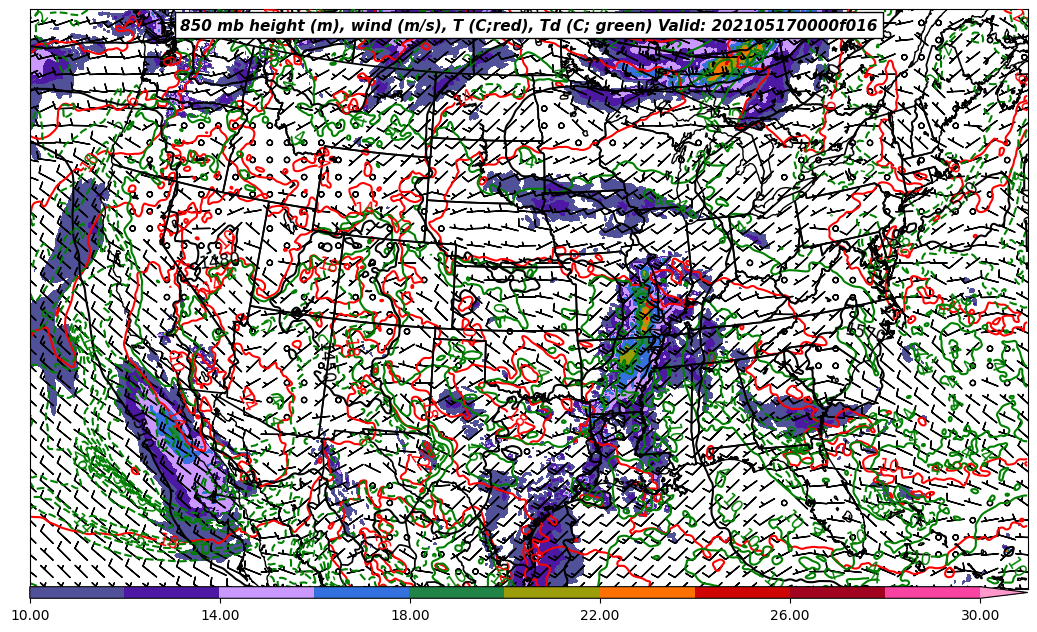Click the blue 16–18 colorbar segment
1037x632 pixels.
[x=362, y=592]
